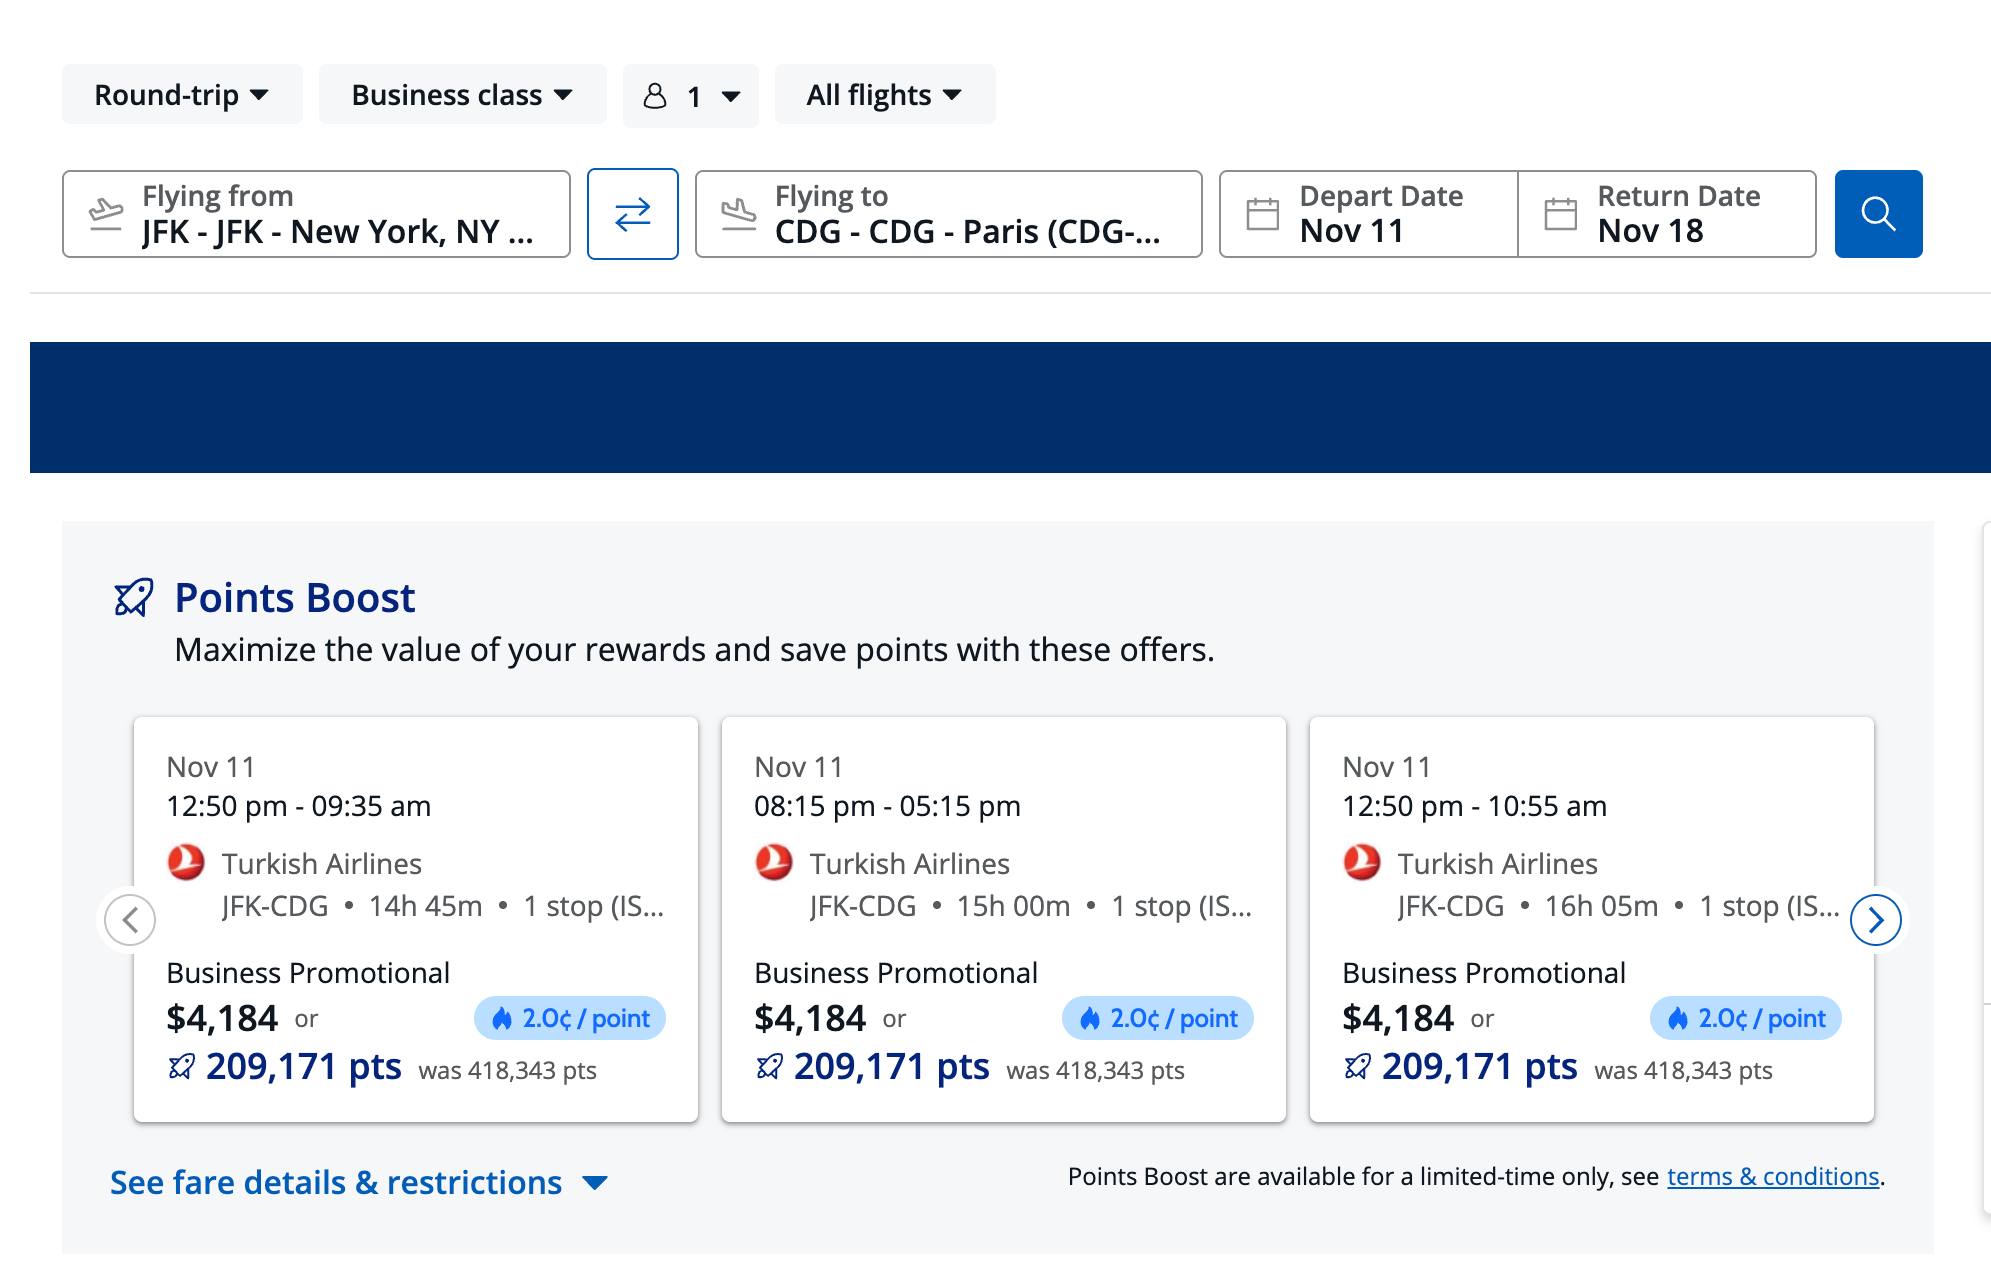Screen dimensions: 1991x1262
Task: Go to next Points Boost offers
Action: (1876, 920)
